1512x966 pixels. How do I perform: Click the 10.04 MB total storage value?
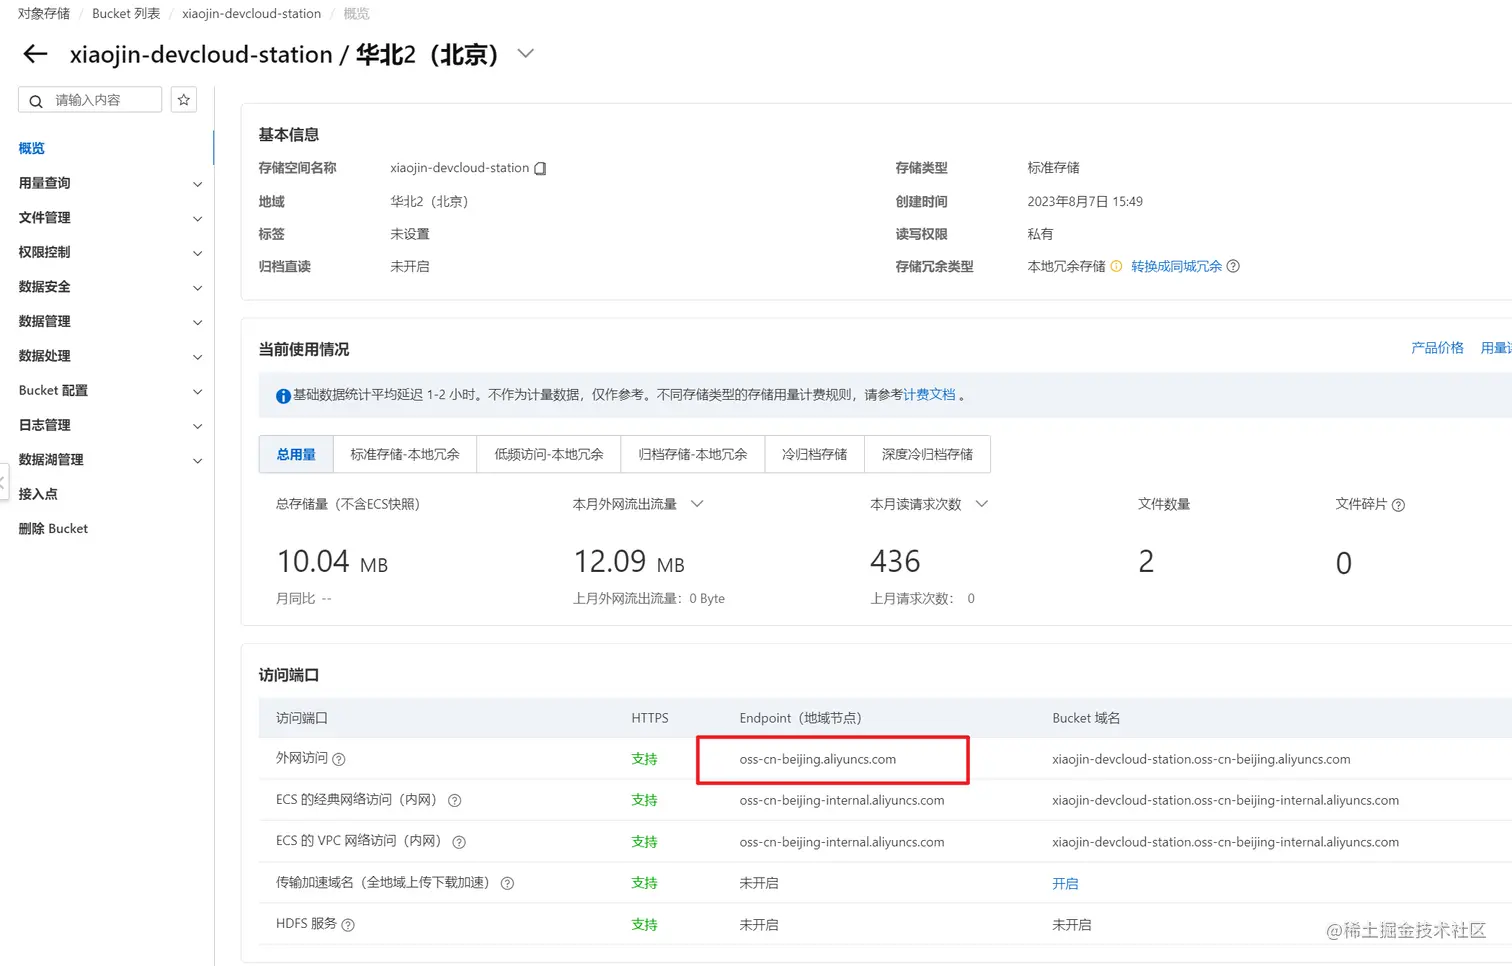click(332, 562)
